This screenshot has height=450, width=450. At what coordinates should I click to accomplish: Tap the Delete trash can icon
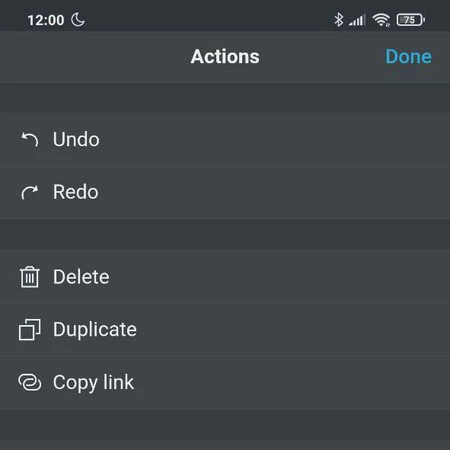(30, 277)
